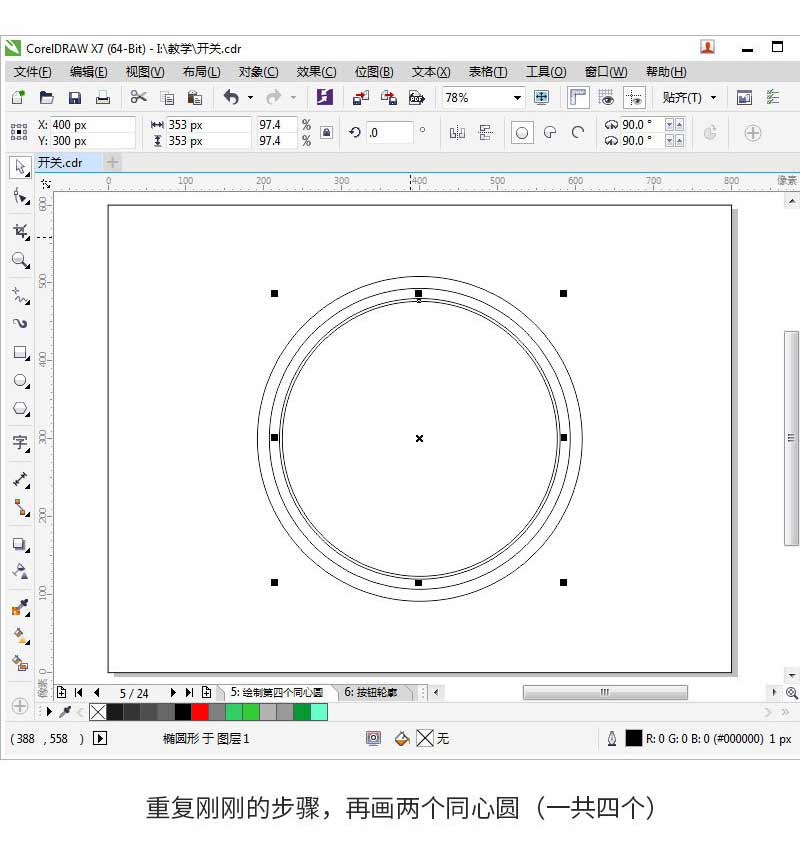
Task: Select the Ellipse tool
Action: tap(21, 381)
